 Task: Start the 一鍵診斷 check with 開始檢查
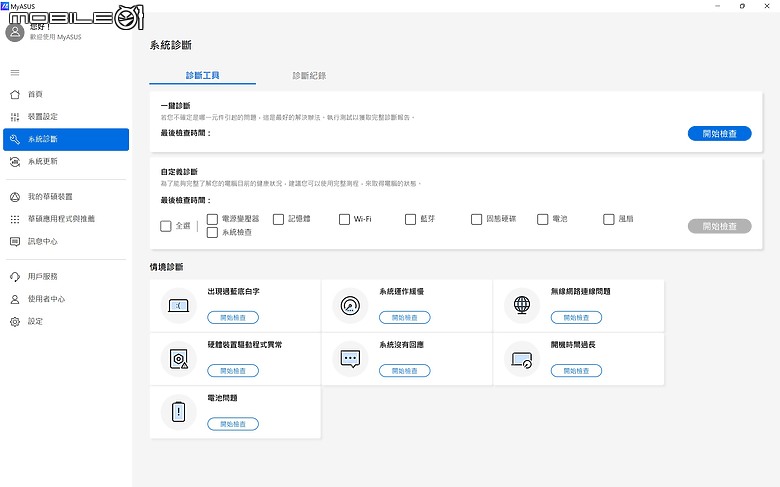click(719, 133)
